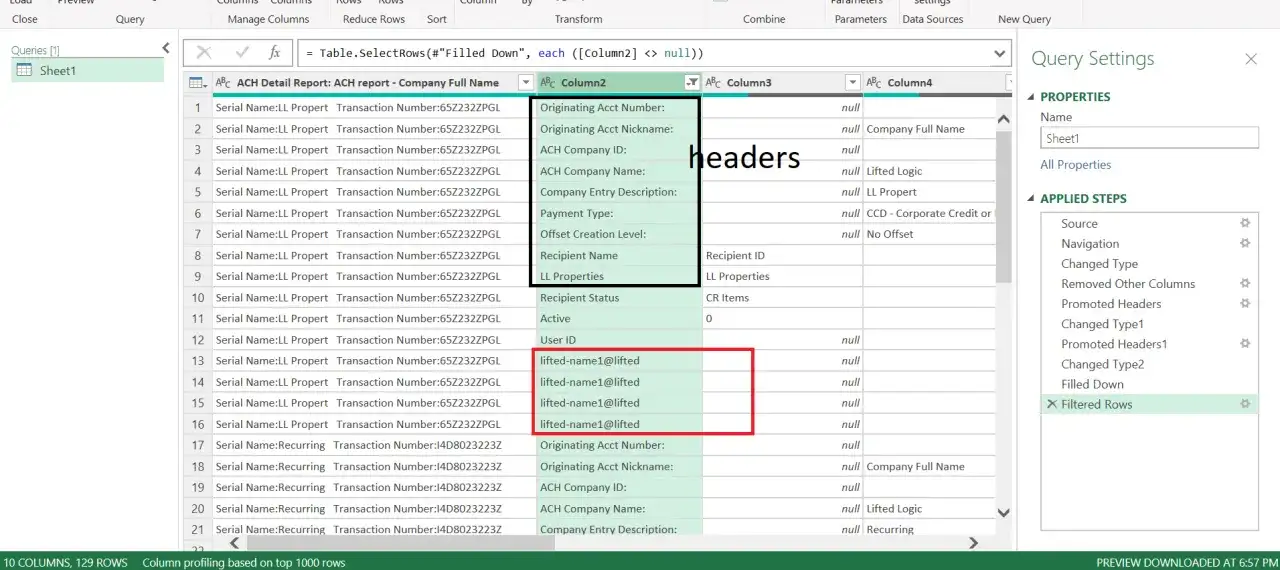Click the 'Active' cell in row 11
This screenshot has height=570, width=1280.
(619, 318)
